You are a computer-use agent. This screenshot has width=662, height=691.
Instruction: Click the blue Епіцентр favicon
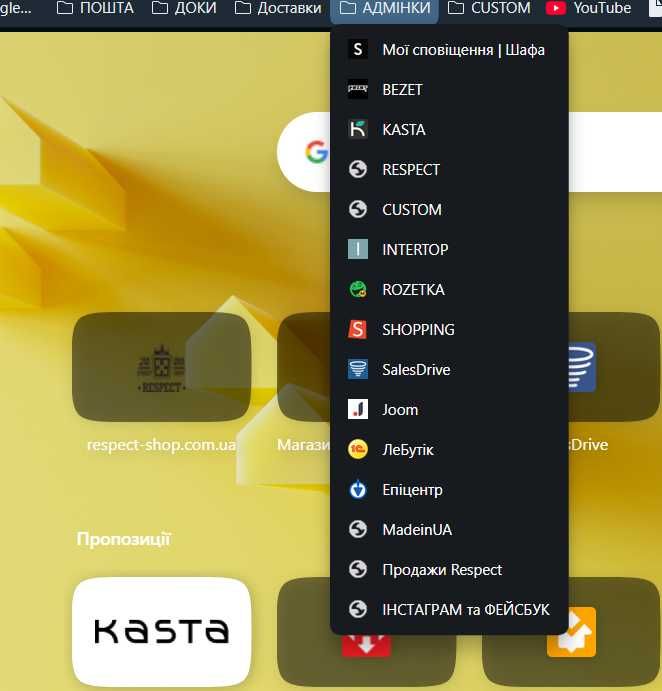click(x=358, y=489)
